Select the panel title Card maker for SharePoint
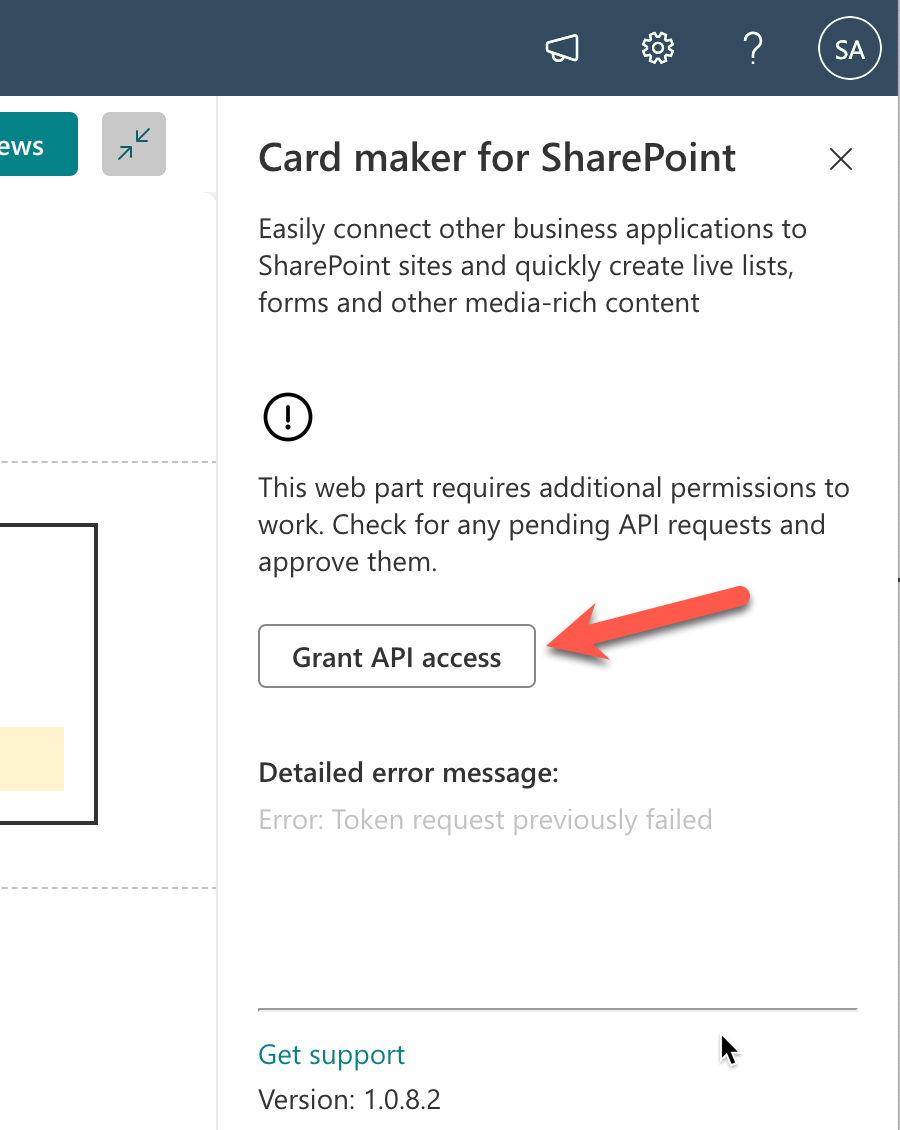This screenshot has width=900, height=1130. [x=497, y=158]
